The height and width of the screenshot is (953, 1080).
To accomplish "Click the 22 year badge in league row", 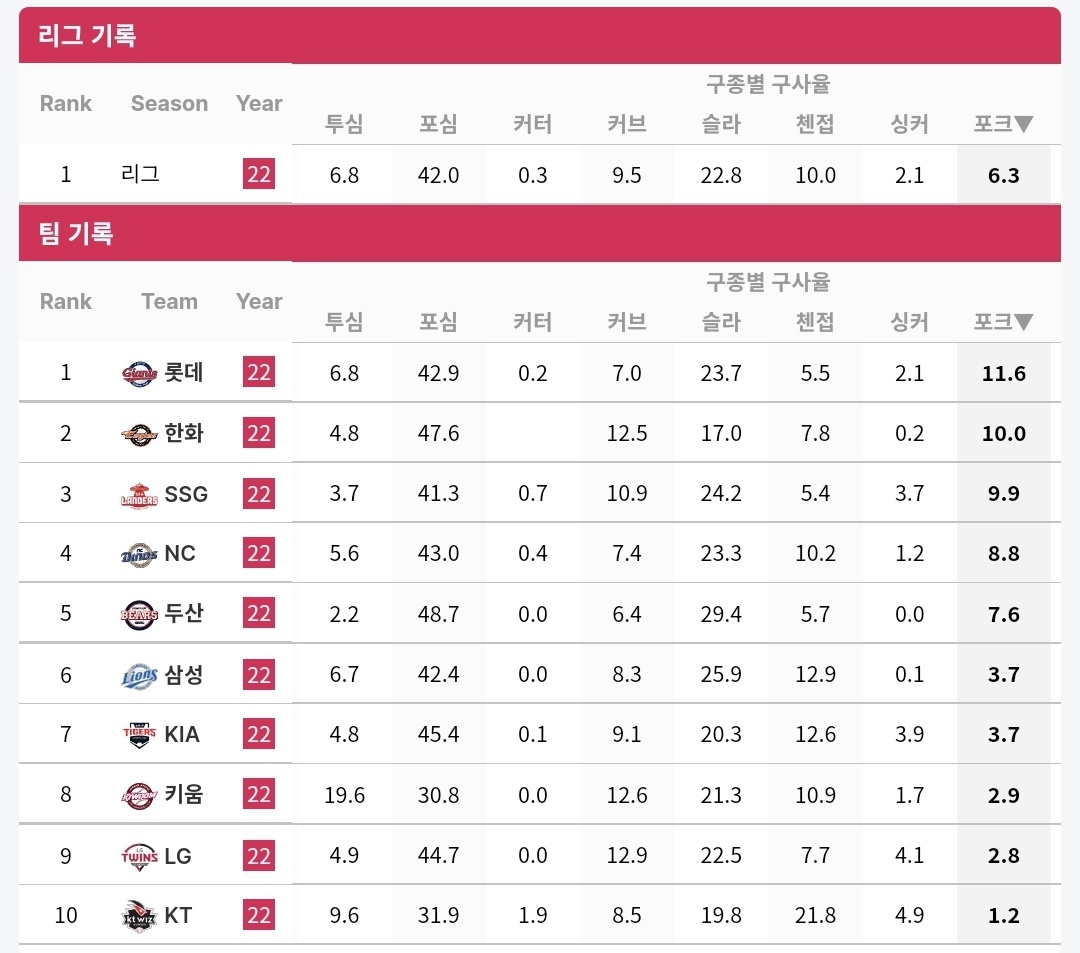I will (259, 175).
